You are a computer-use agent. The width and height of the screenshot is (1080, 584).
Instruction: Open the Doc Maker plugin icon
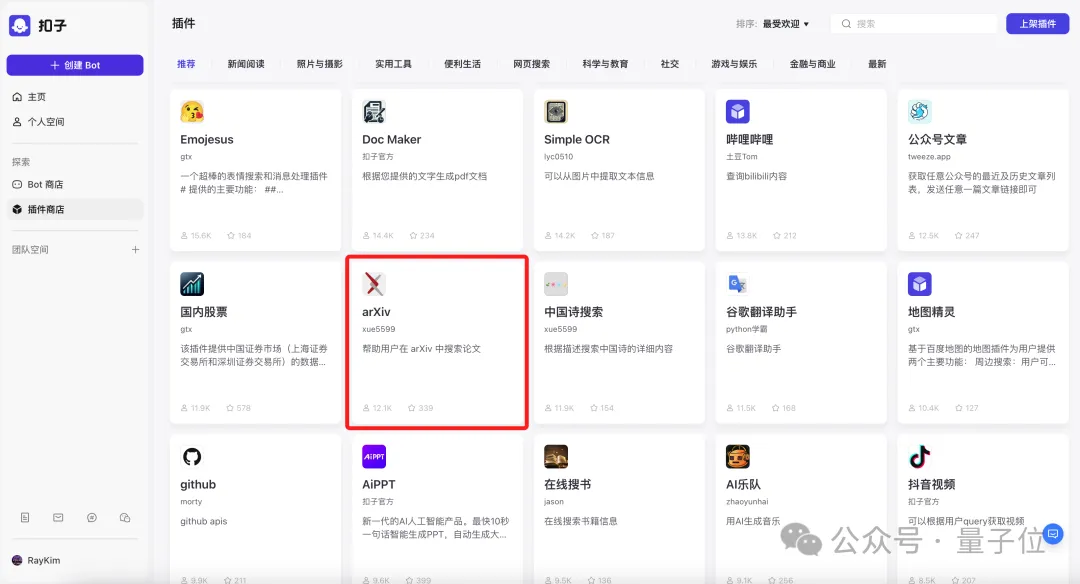point(374,112)
